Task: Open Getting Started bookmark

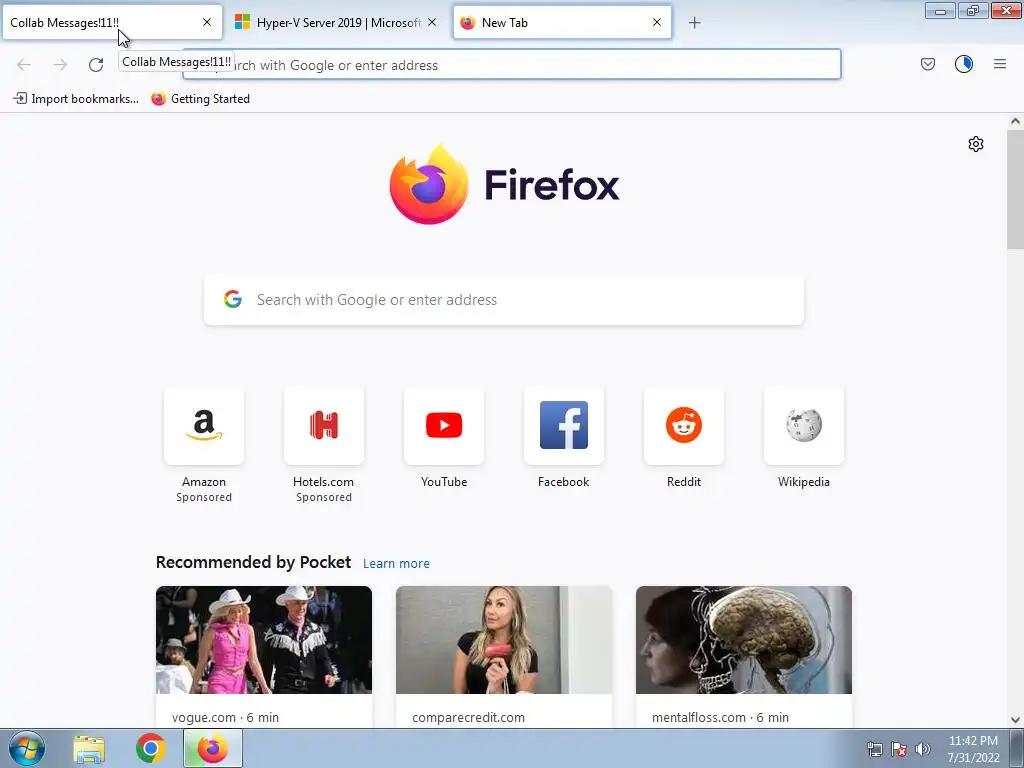Action: tap(200, 99)
